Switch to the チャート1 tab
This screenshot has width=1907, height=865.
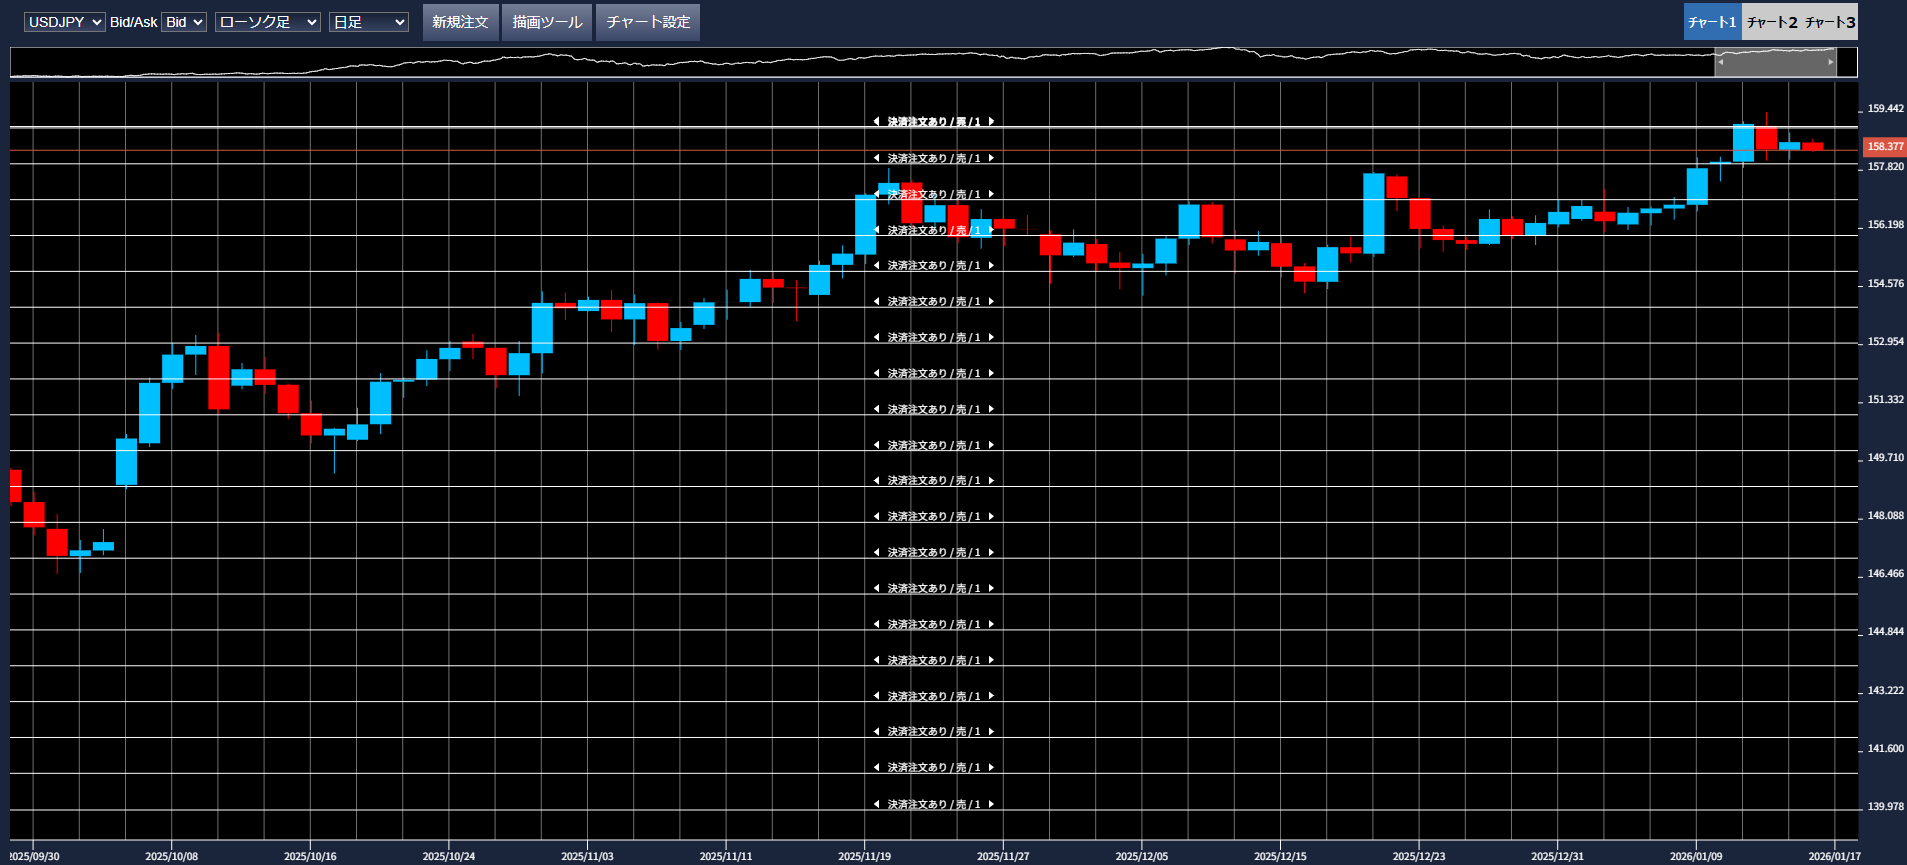(1712, 22)
